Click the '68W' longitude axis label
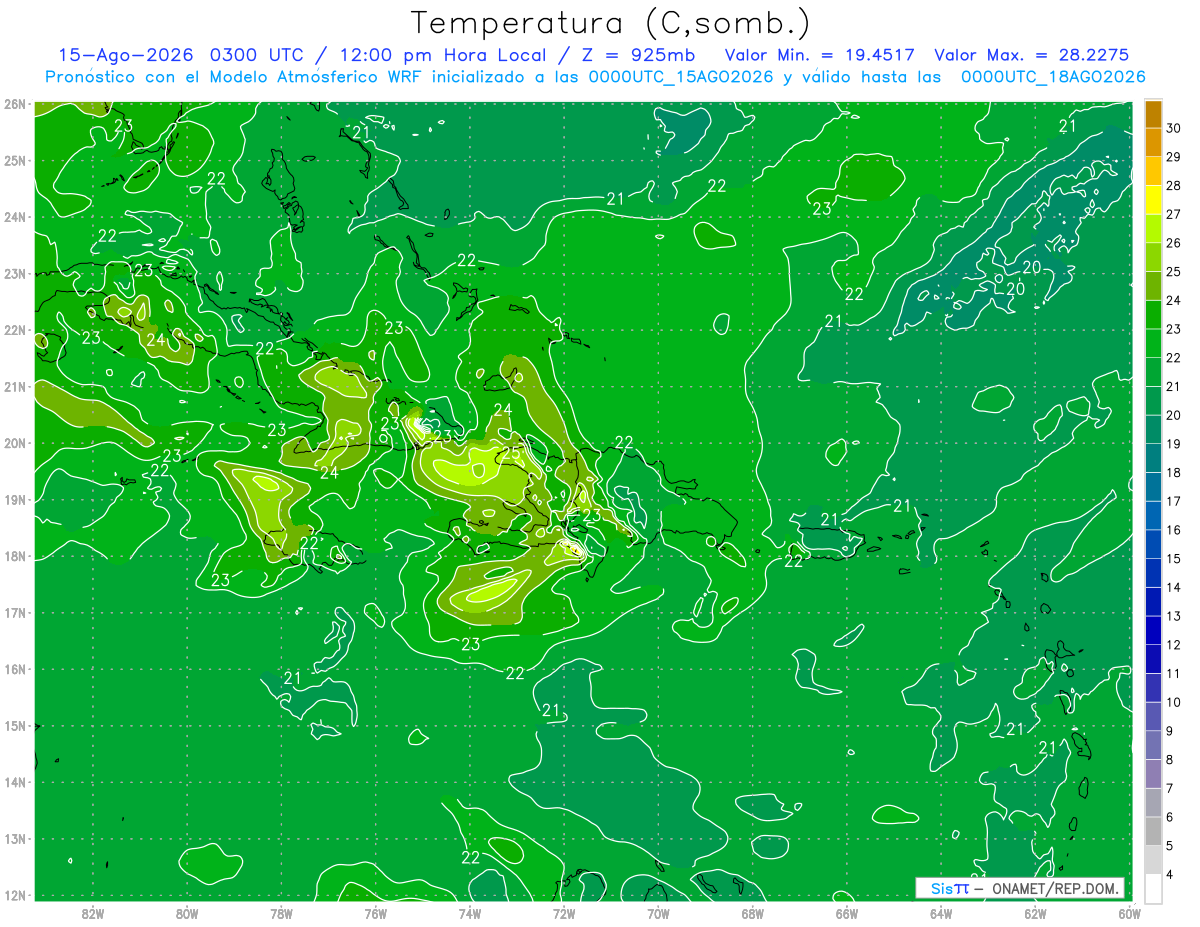 coord(753,914)
